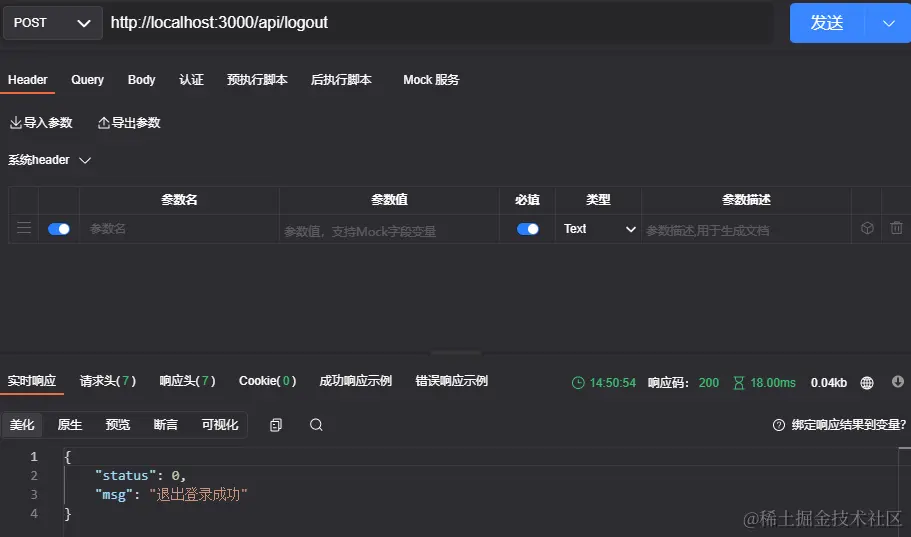Screen dimensions: 911x537
Task: Click the 200 response code
Action: 708,382
